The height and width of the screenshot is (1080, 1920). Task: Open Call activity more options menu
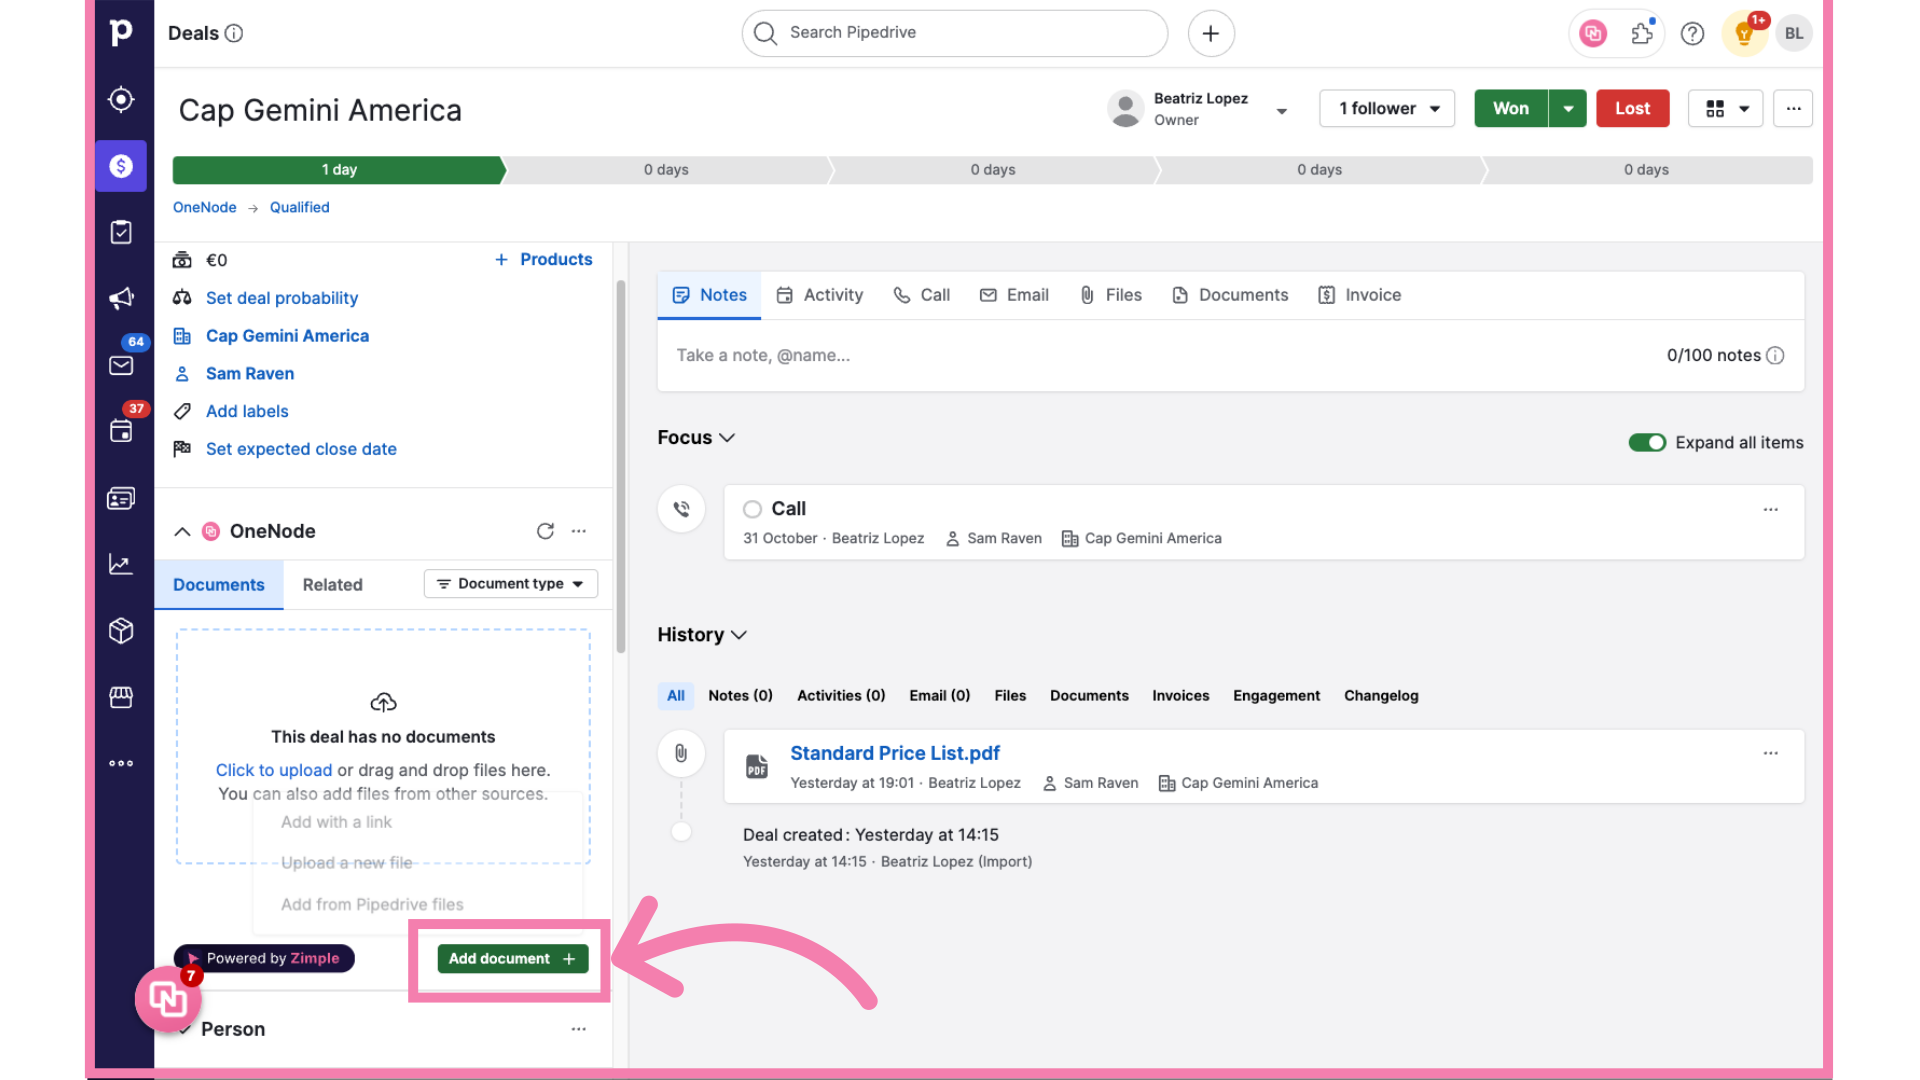1771,509
